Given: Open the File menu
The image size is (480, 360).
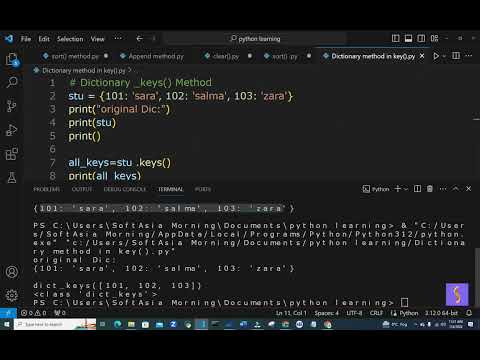Looking at the screenshot, I should coord(26,39).
